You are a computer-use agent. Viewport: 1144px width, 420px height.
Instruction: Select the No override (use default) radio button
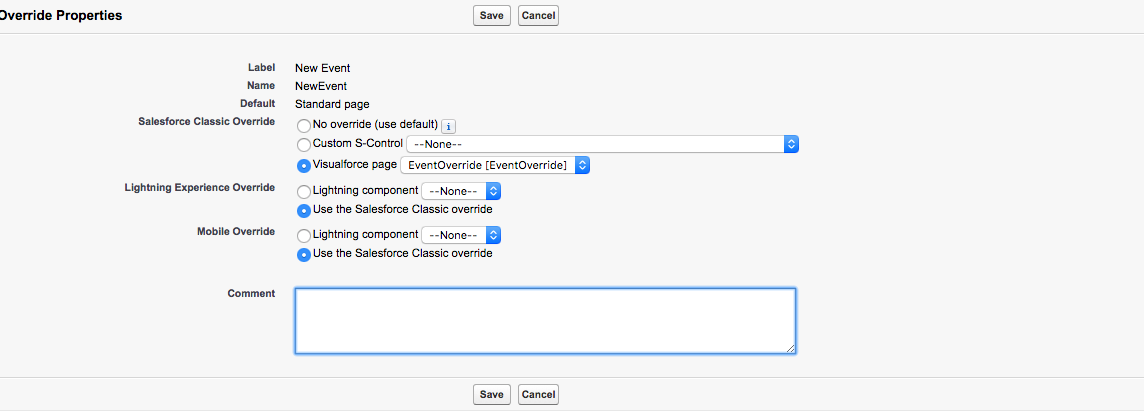click(304, 126)
